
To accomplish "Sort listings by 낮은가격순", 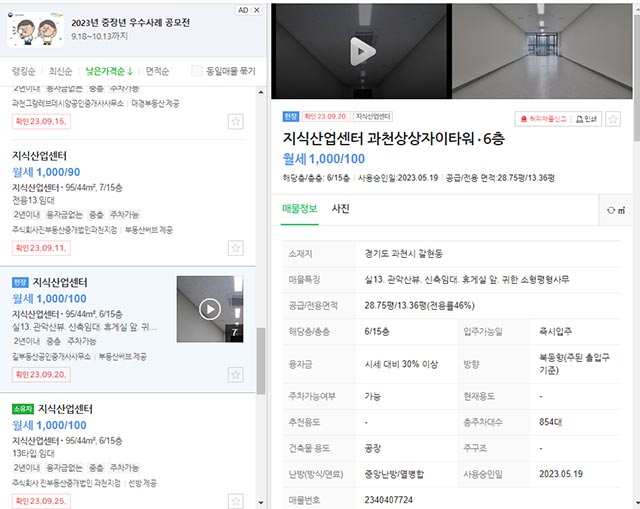I will point(109,71).
